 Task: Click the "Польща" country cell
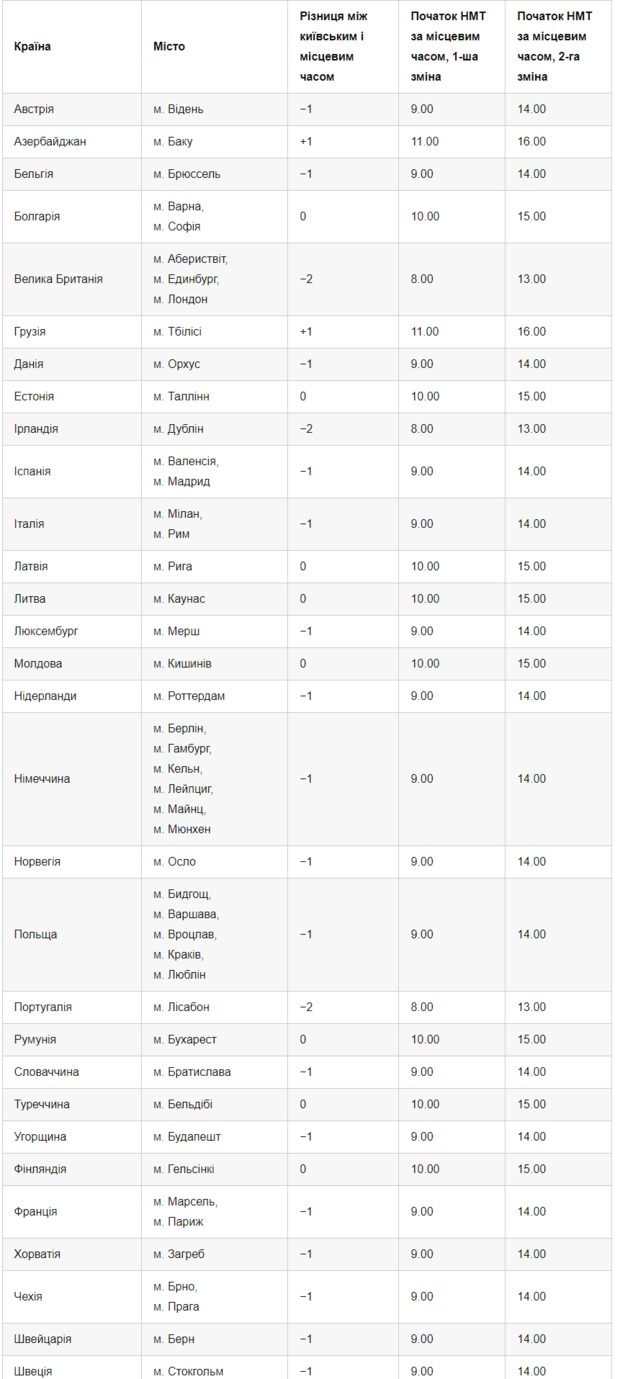pos(36,934)
